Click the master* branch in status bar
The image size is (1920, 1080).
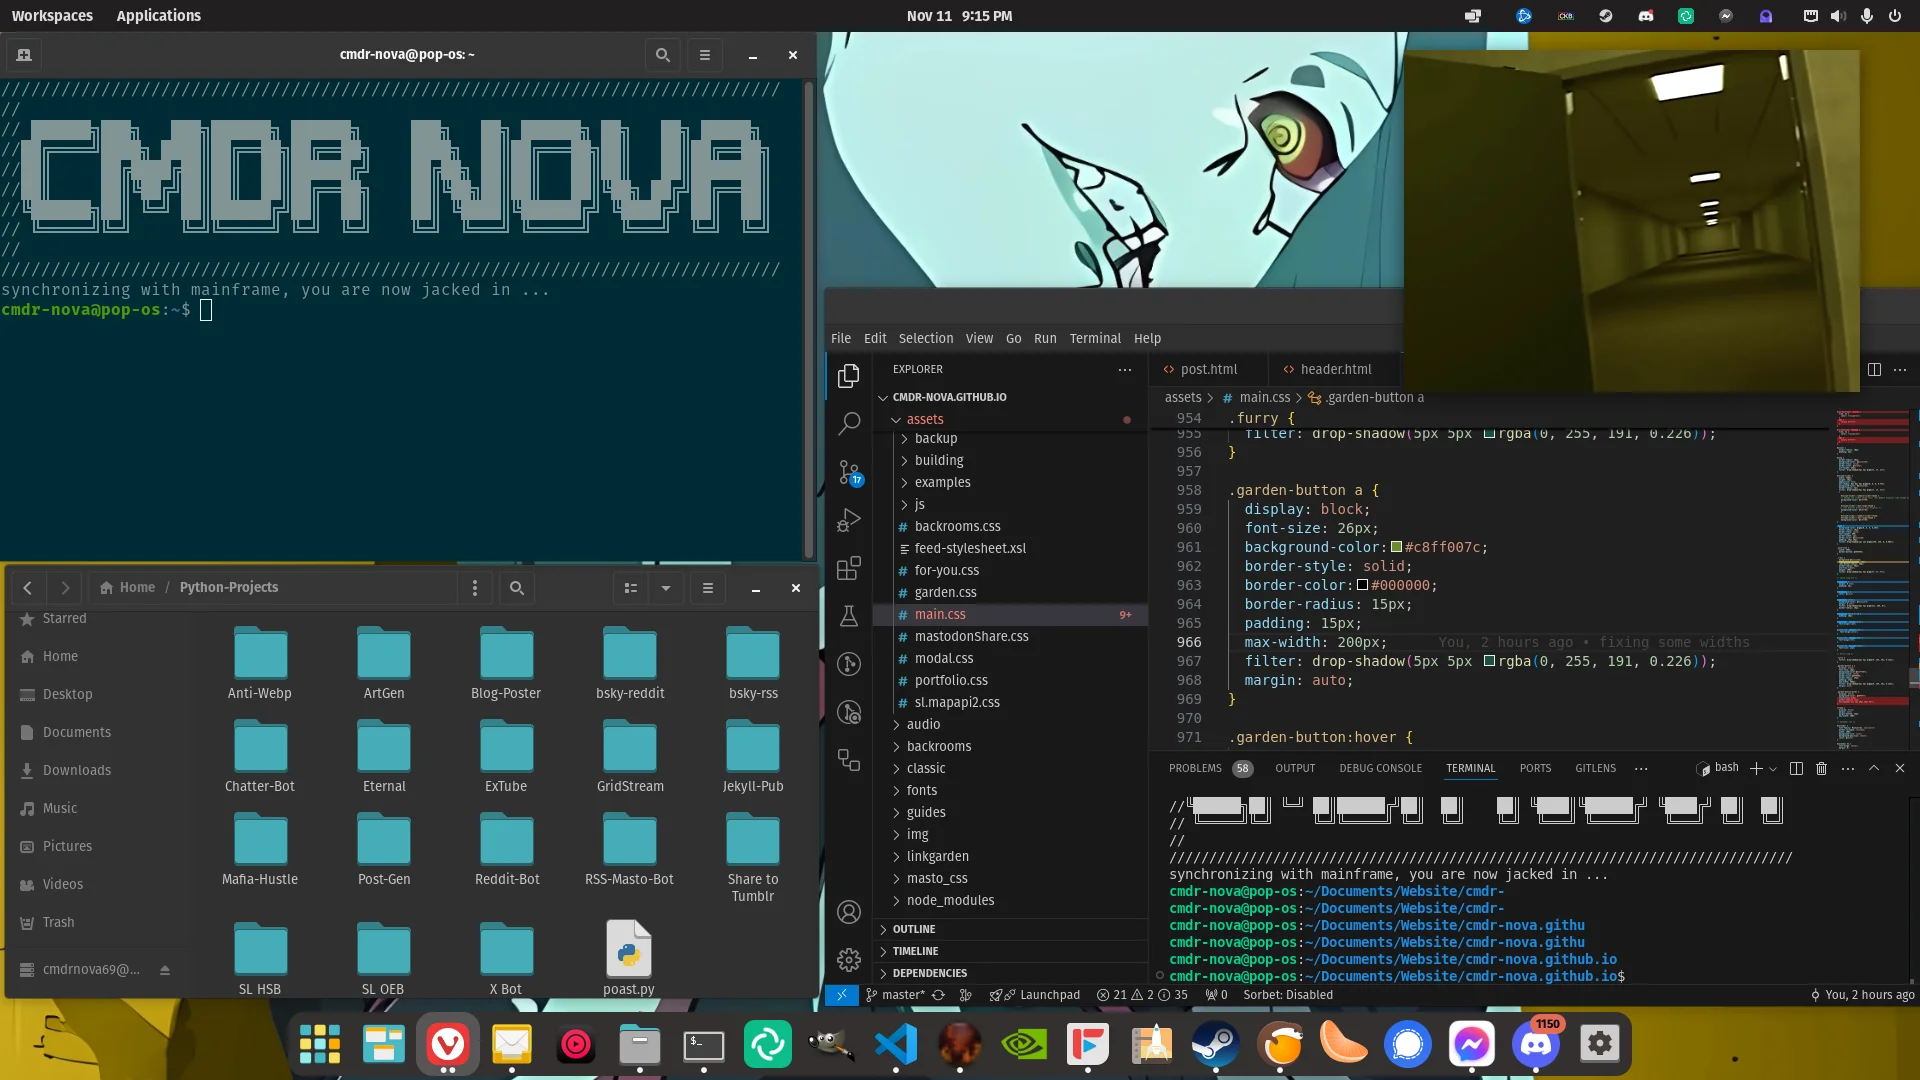pos(895,995)
